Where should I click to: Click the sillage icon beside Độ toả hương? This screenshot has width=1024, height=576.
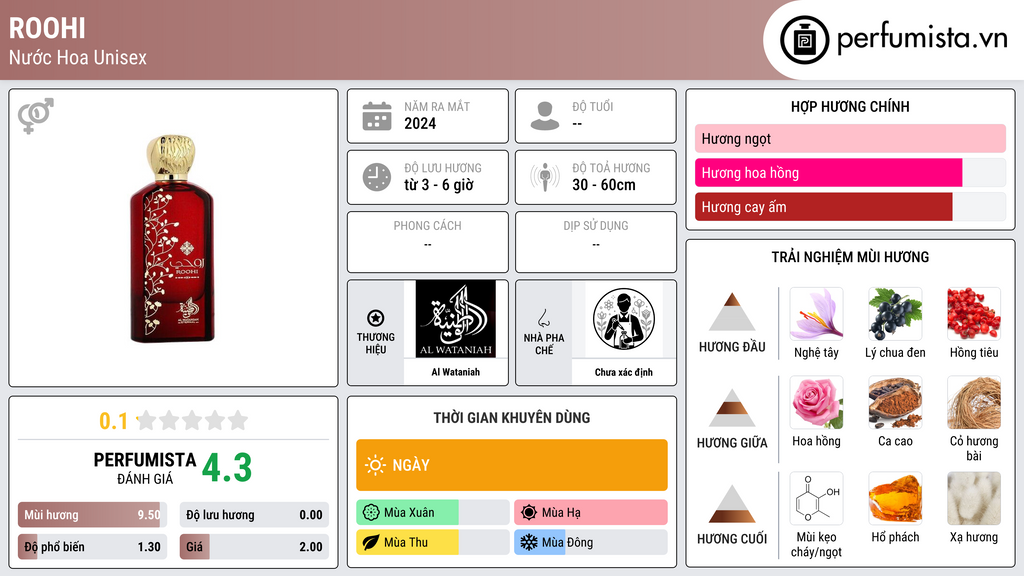coord(545,177)
